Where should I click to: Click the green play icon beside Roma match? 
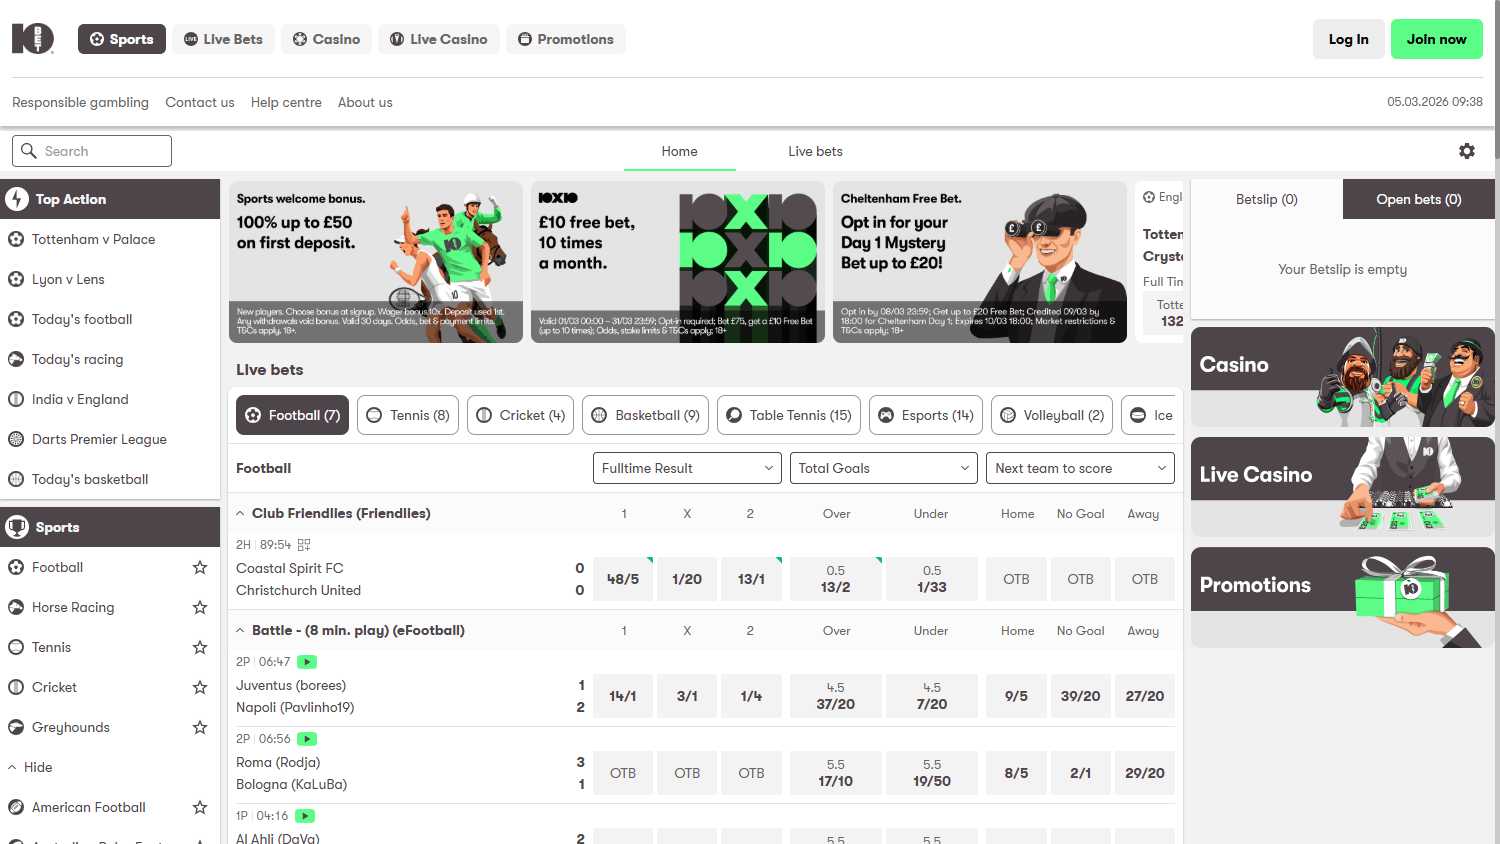pyautogui.click(x=306, y=738)
